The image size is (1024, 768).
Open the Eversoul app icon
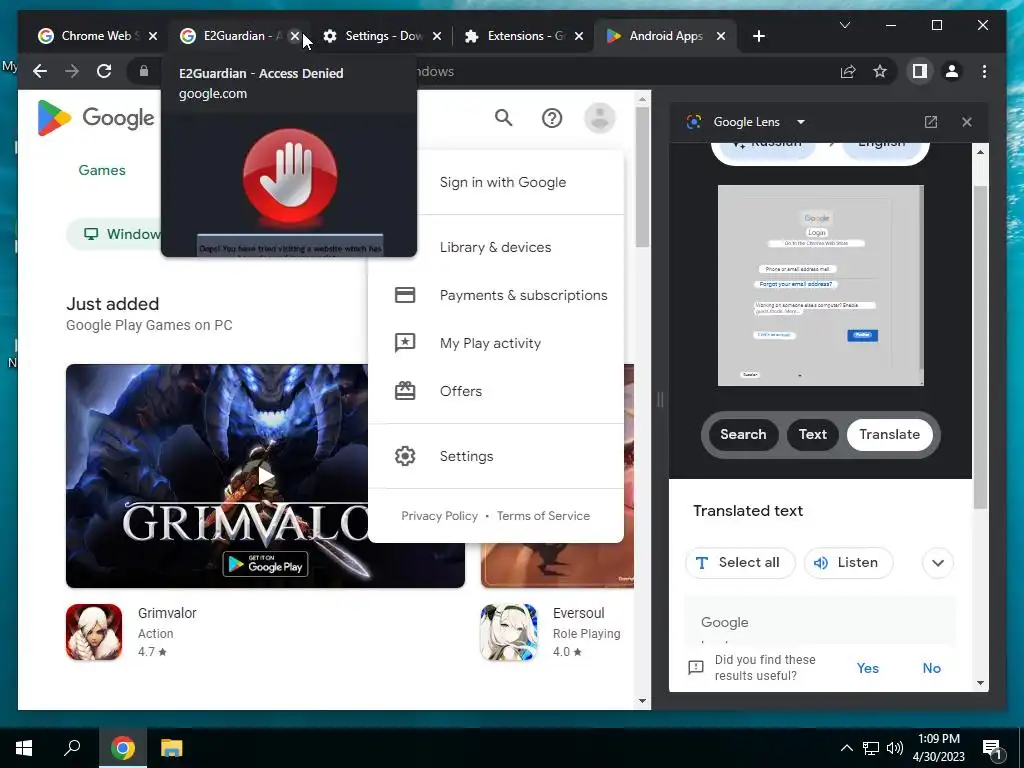pyautogui.click(x=508, y=632)
